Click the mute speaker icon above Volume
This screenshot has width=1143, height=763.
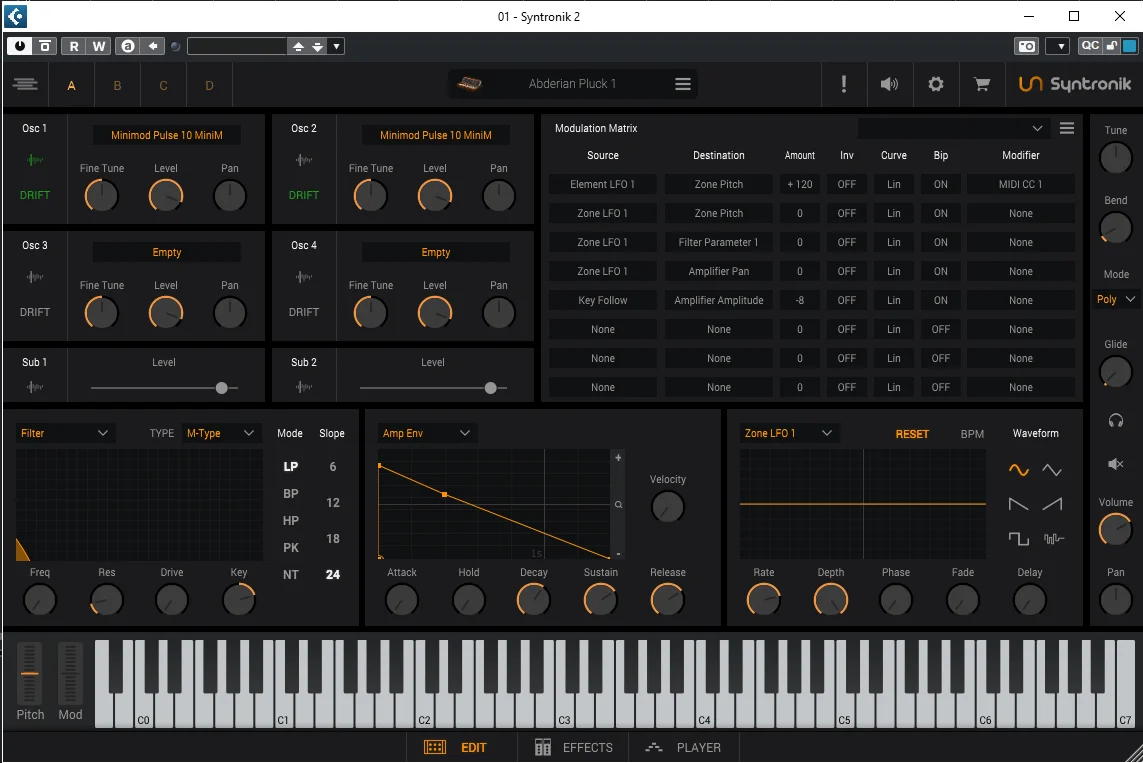click(x=1115, y=463)
